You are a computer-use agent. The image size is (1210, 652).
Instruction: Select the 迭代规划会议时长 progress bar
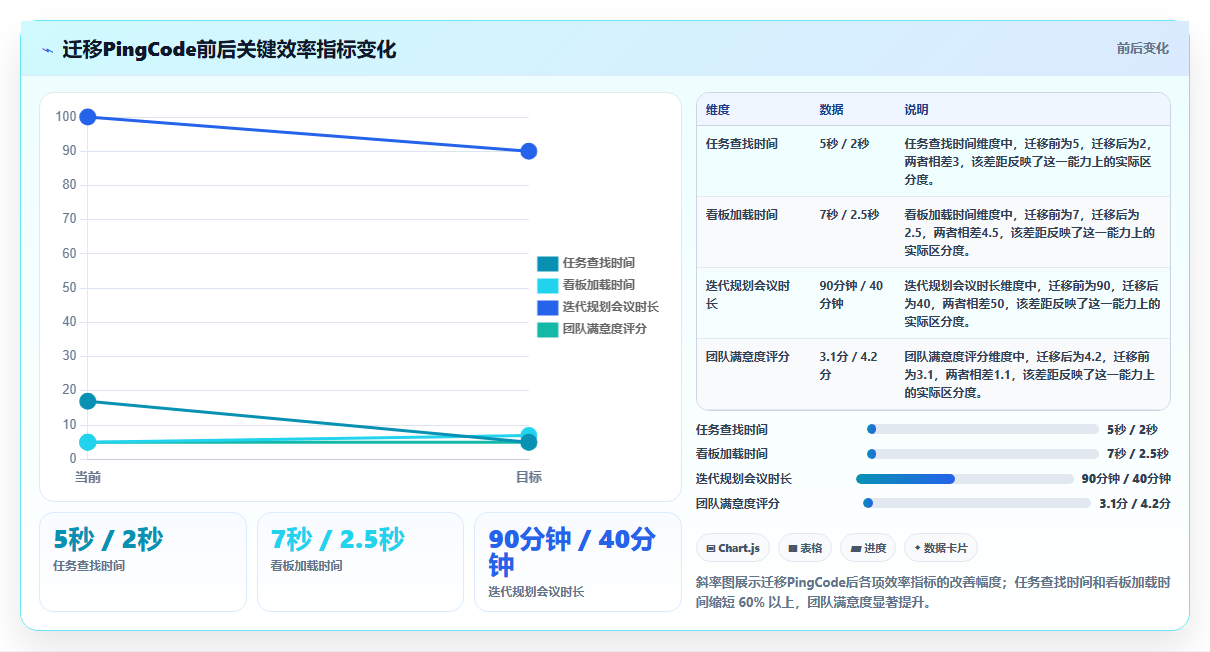coord(964,479)
